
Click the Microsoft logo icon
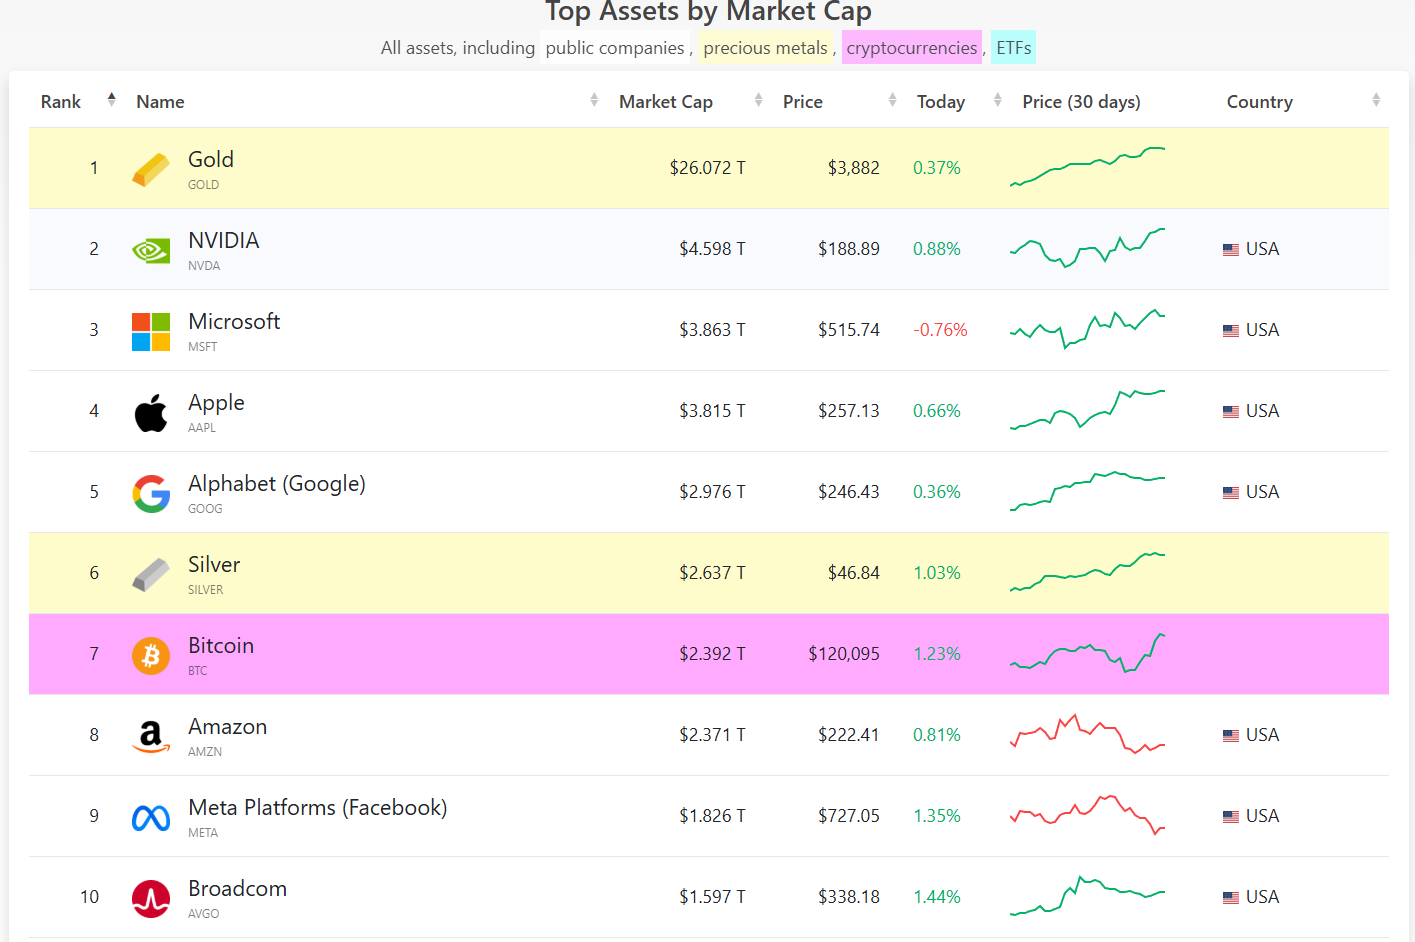coord(151,331)
